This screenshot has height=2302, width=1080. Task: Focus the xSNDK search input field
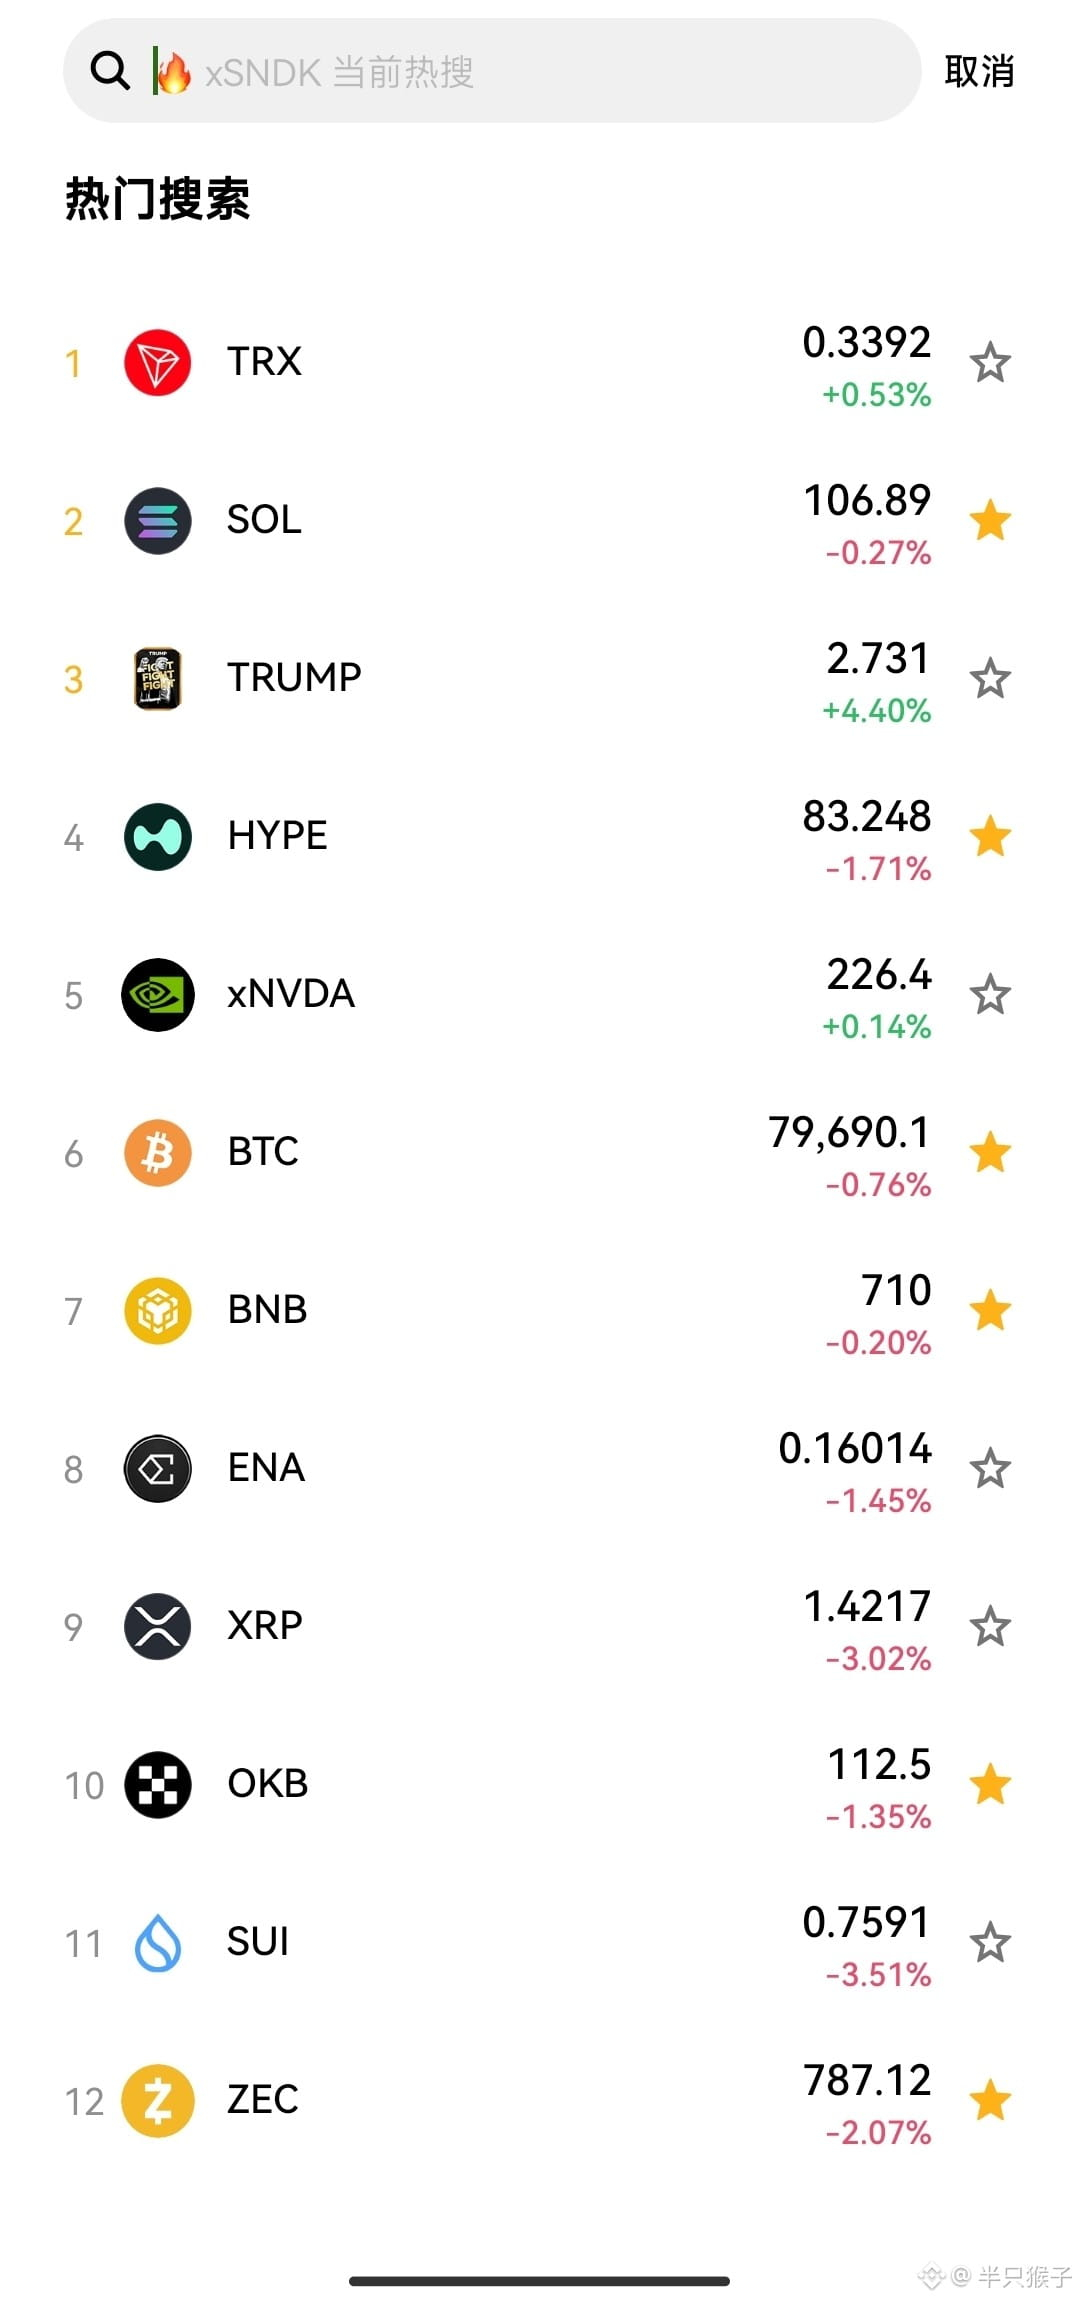(492, 71)
